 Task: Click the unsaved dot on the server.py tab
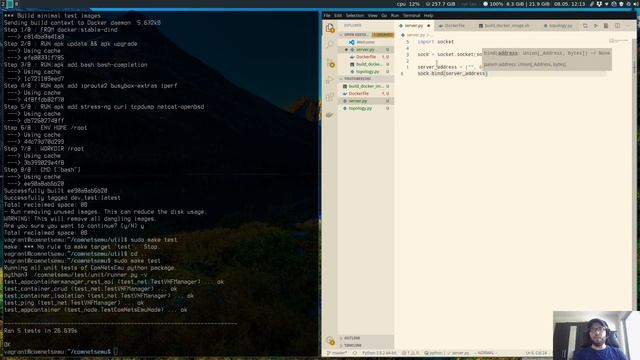(429, 26)
